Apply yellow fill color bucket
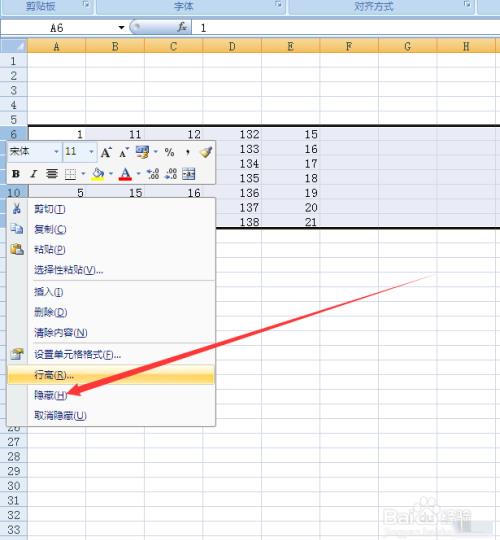The height and width of the screenshot is (540, 500). click(x=98, y=174)
